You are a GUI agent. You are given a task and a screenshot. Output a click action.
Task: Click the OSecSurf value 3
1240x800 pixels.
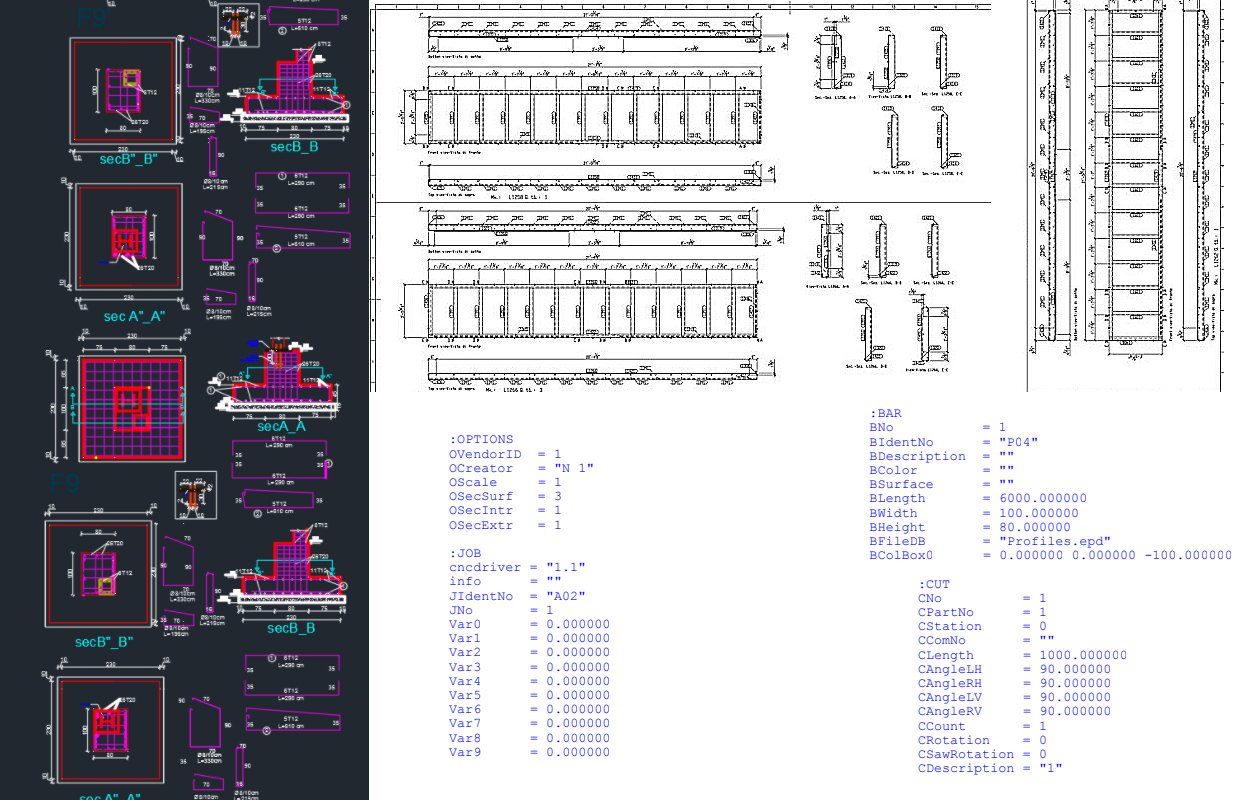(557, 496)
